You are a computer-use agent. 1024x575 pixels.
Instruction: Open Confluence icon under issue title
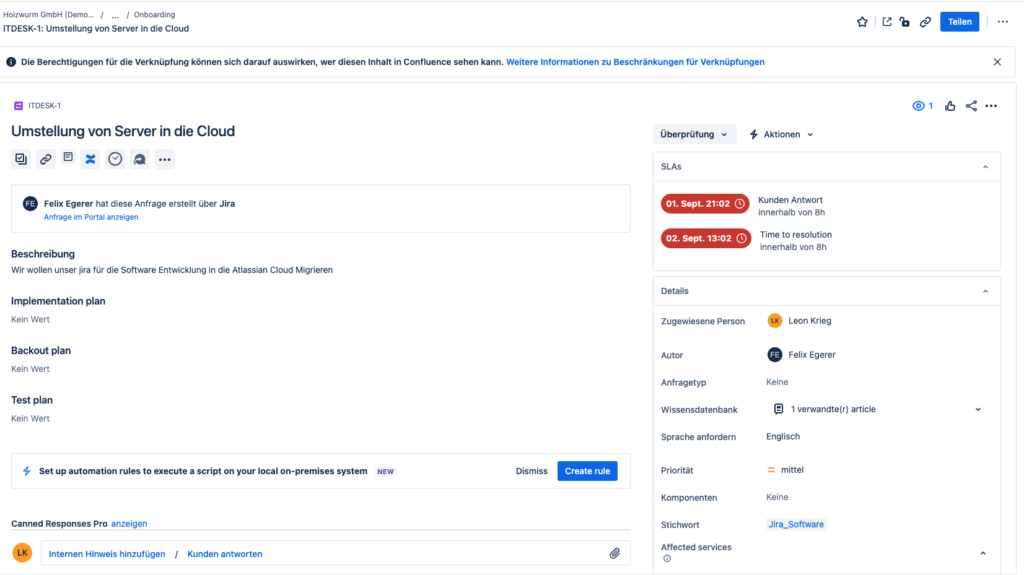90,159
